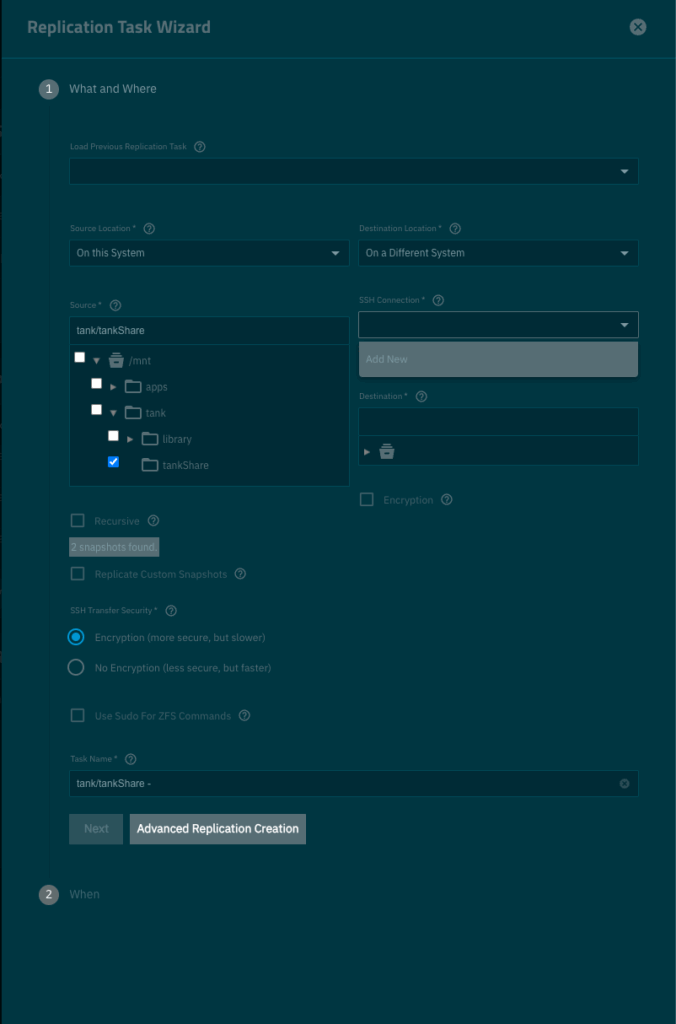Click the Next button

click(x=96, y=829)
